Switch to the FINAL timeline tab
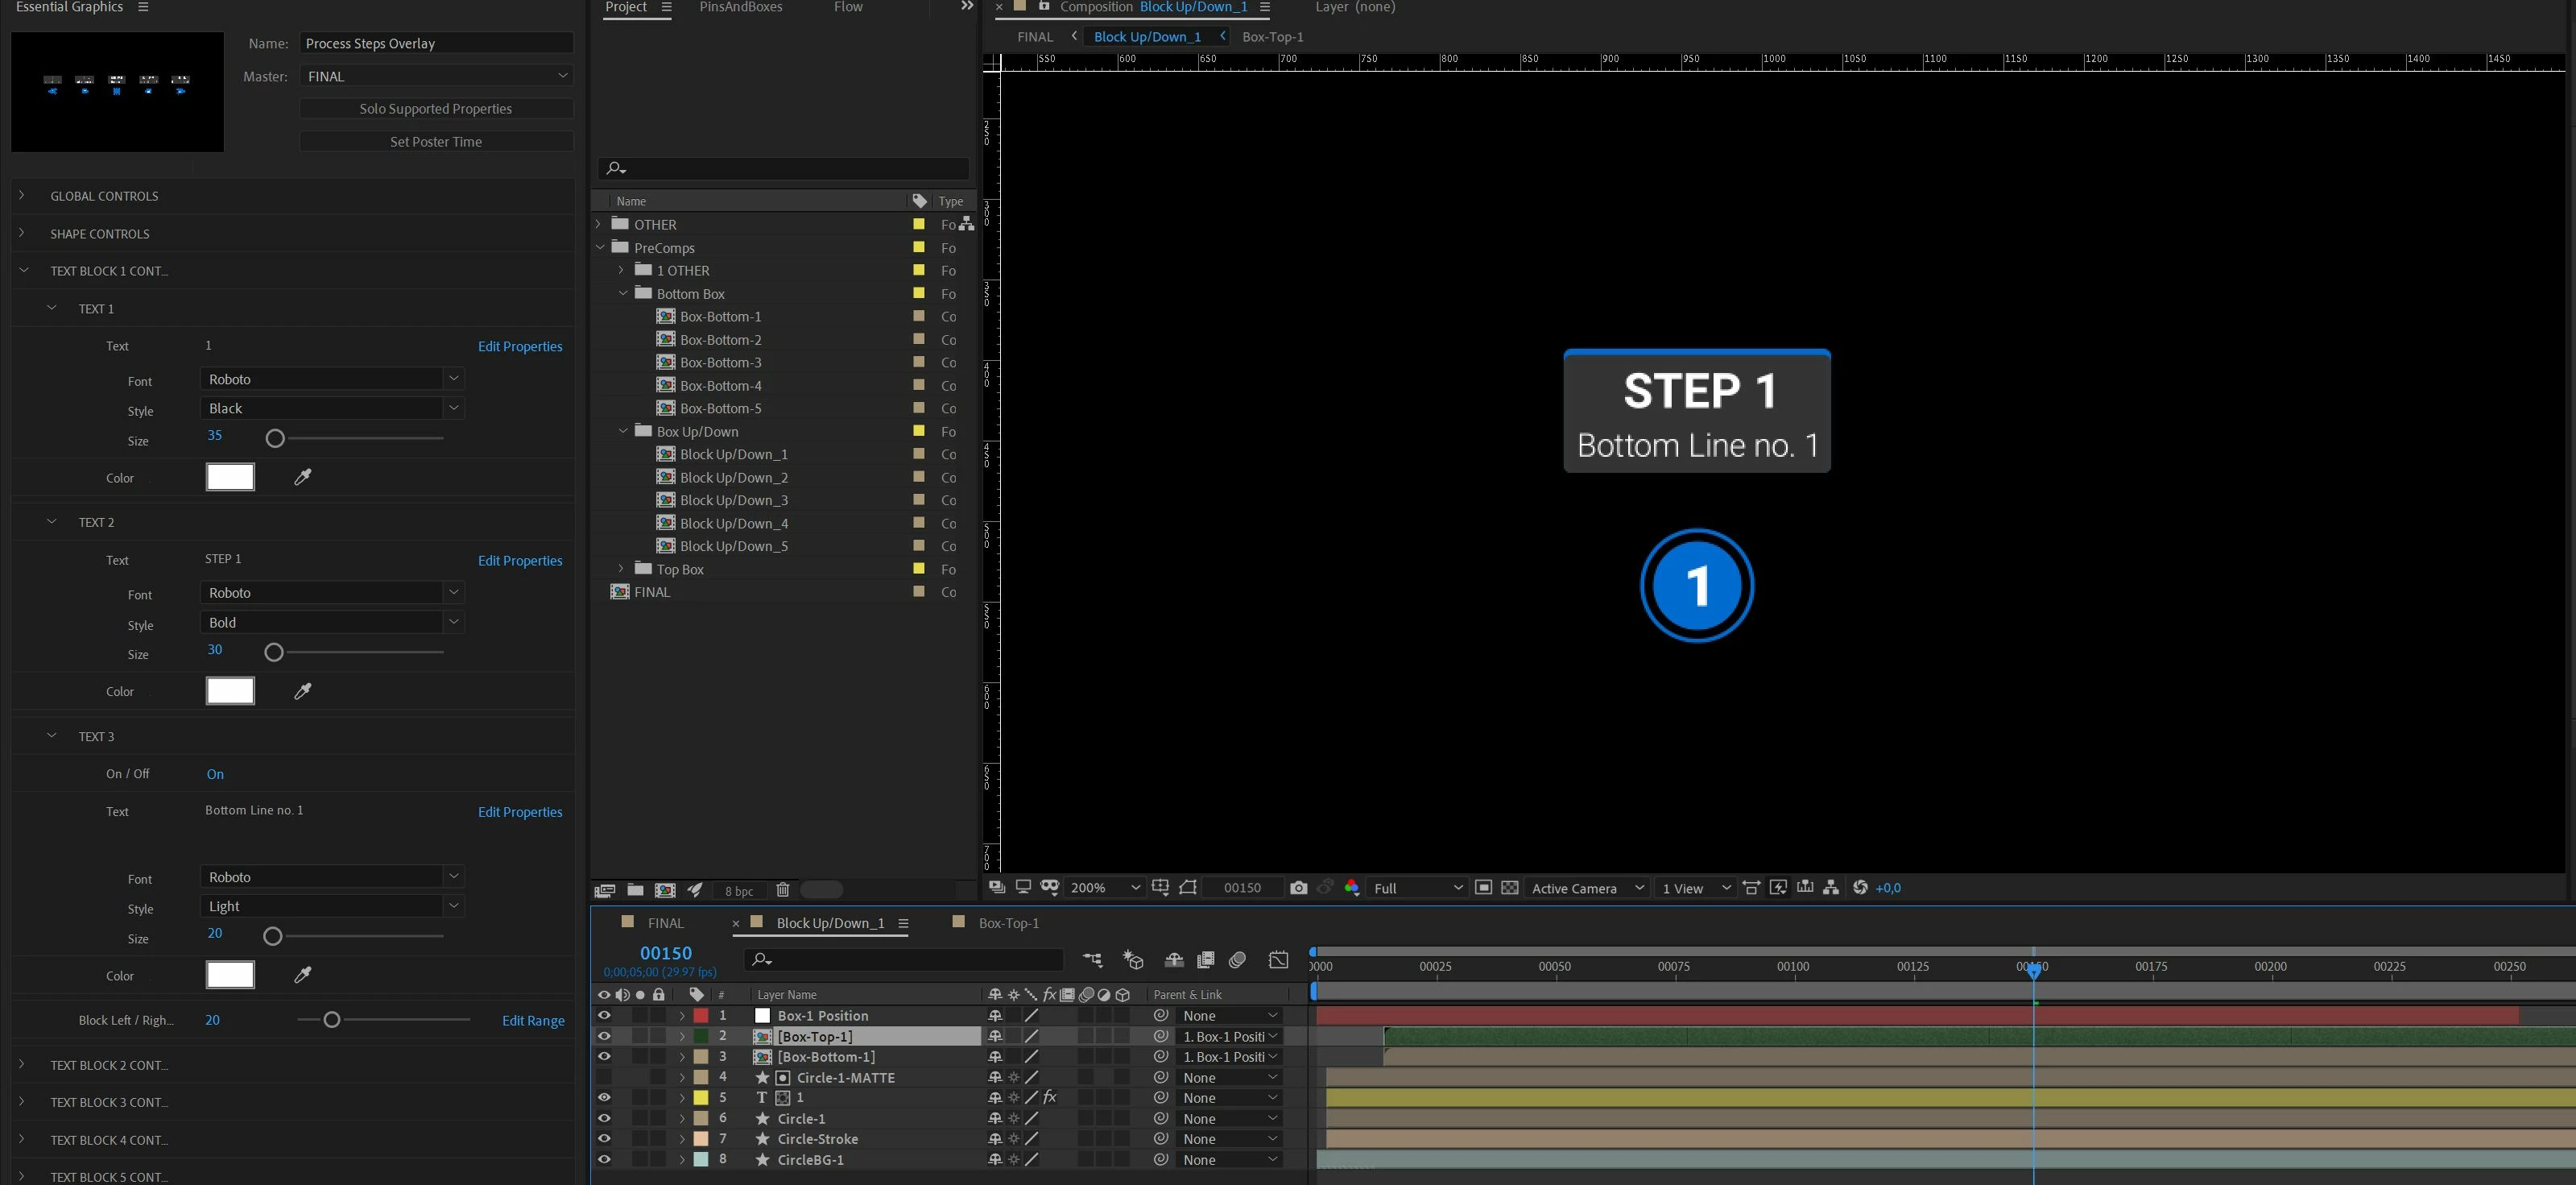Screen dimensions: 2576x1185 coord(665,923)
